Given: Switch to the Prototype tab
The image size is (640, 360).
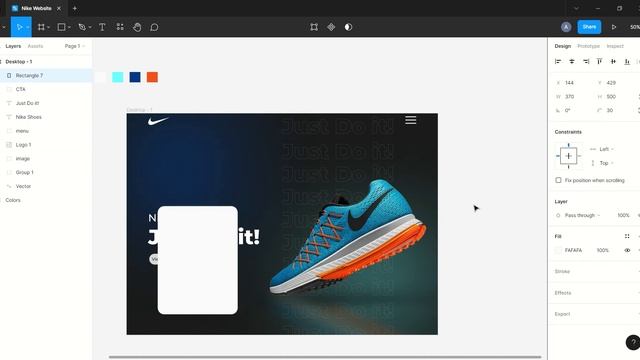Looking at the screenshot, I should [x=589, y=46].
